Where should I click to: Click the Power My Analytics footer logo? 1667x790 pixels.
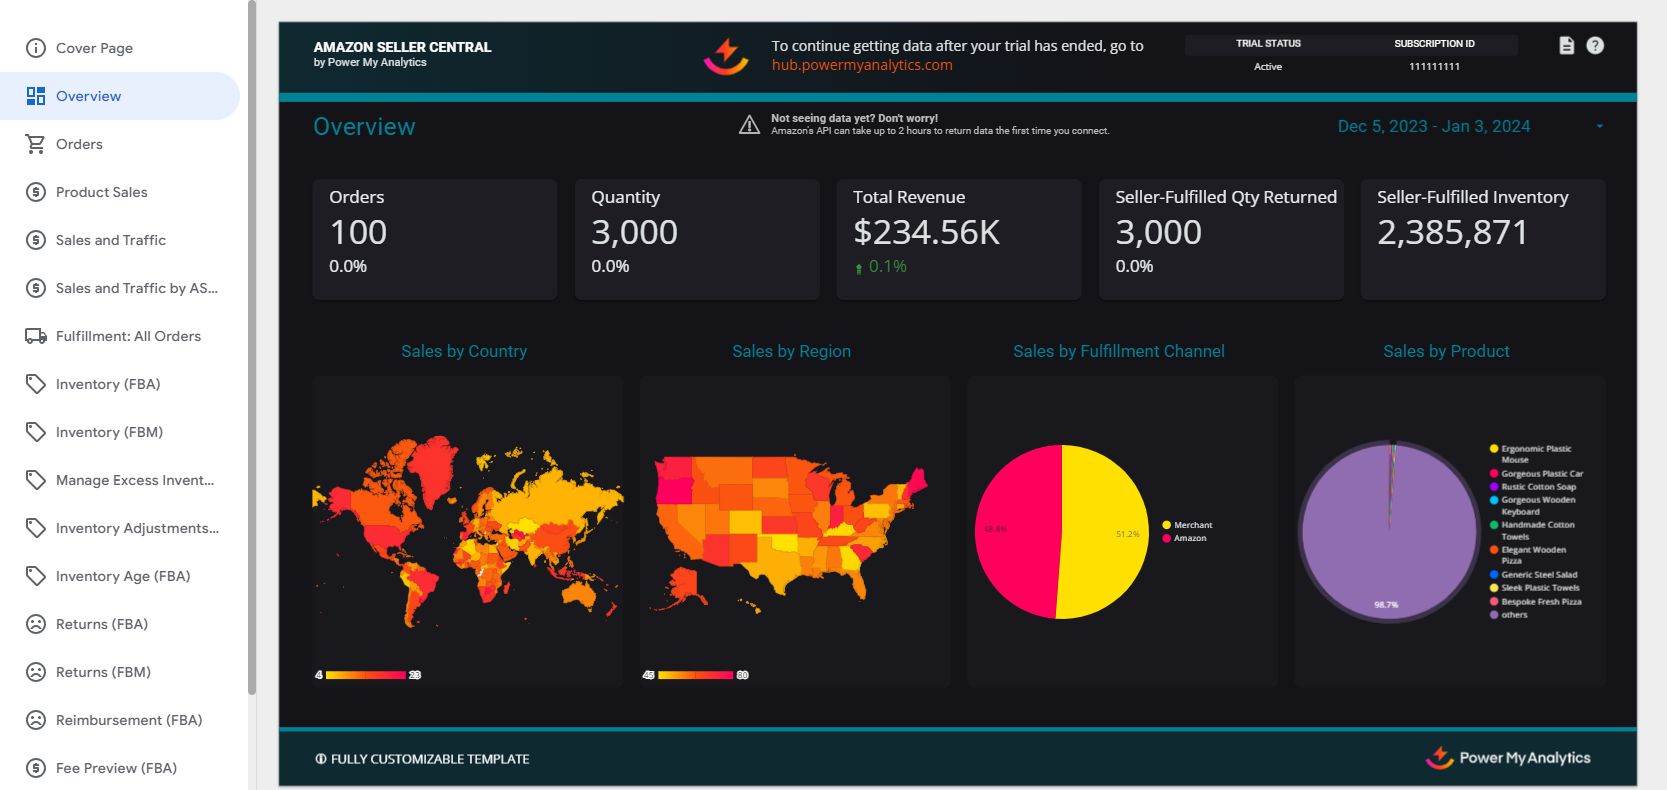tap(1508, 758)
